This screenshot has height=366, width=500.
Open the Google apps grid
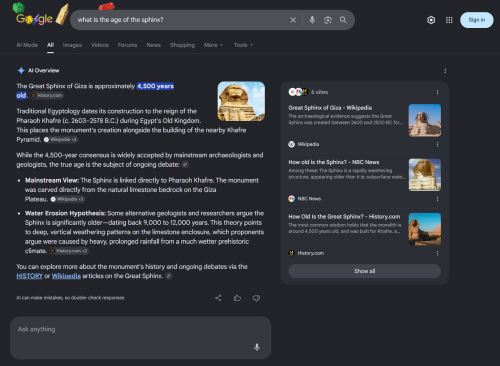(449, 20)
